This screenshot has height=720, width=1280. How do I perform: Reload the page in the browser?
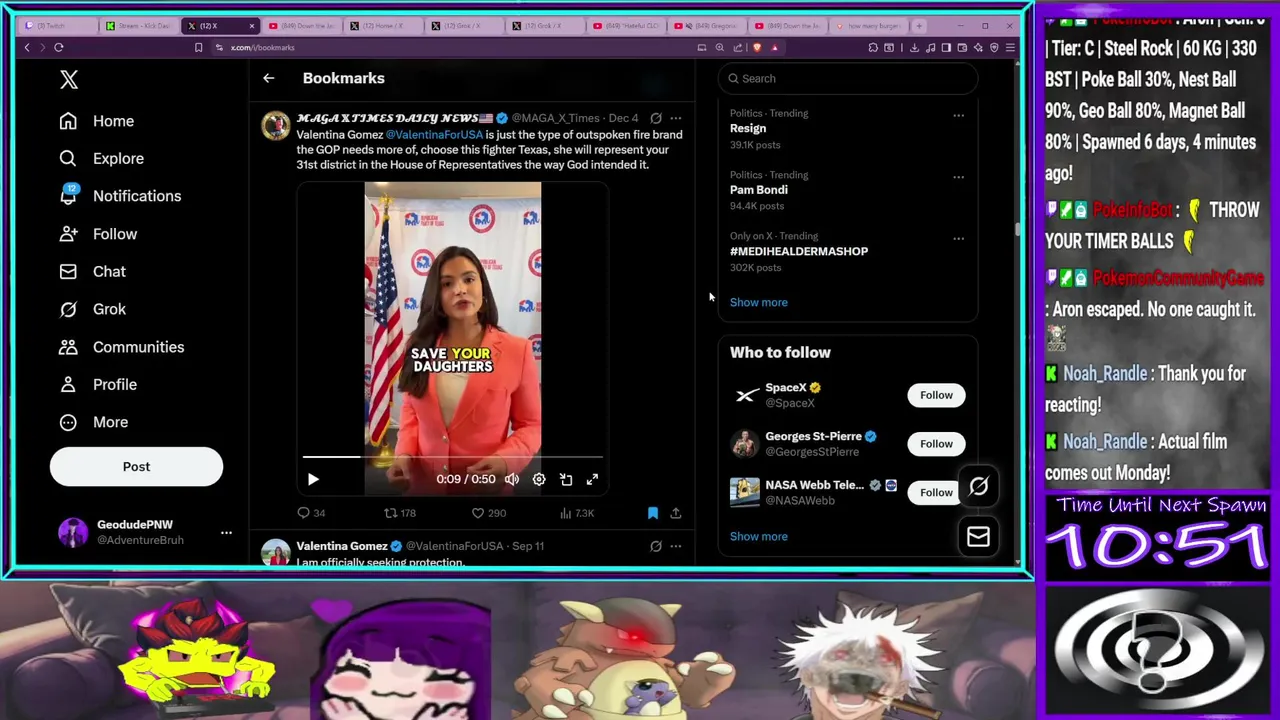[x=58, y=47]
